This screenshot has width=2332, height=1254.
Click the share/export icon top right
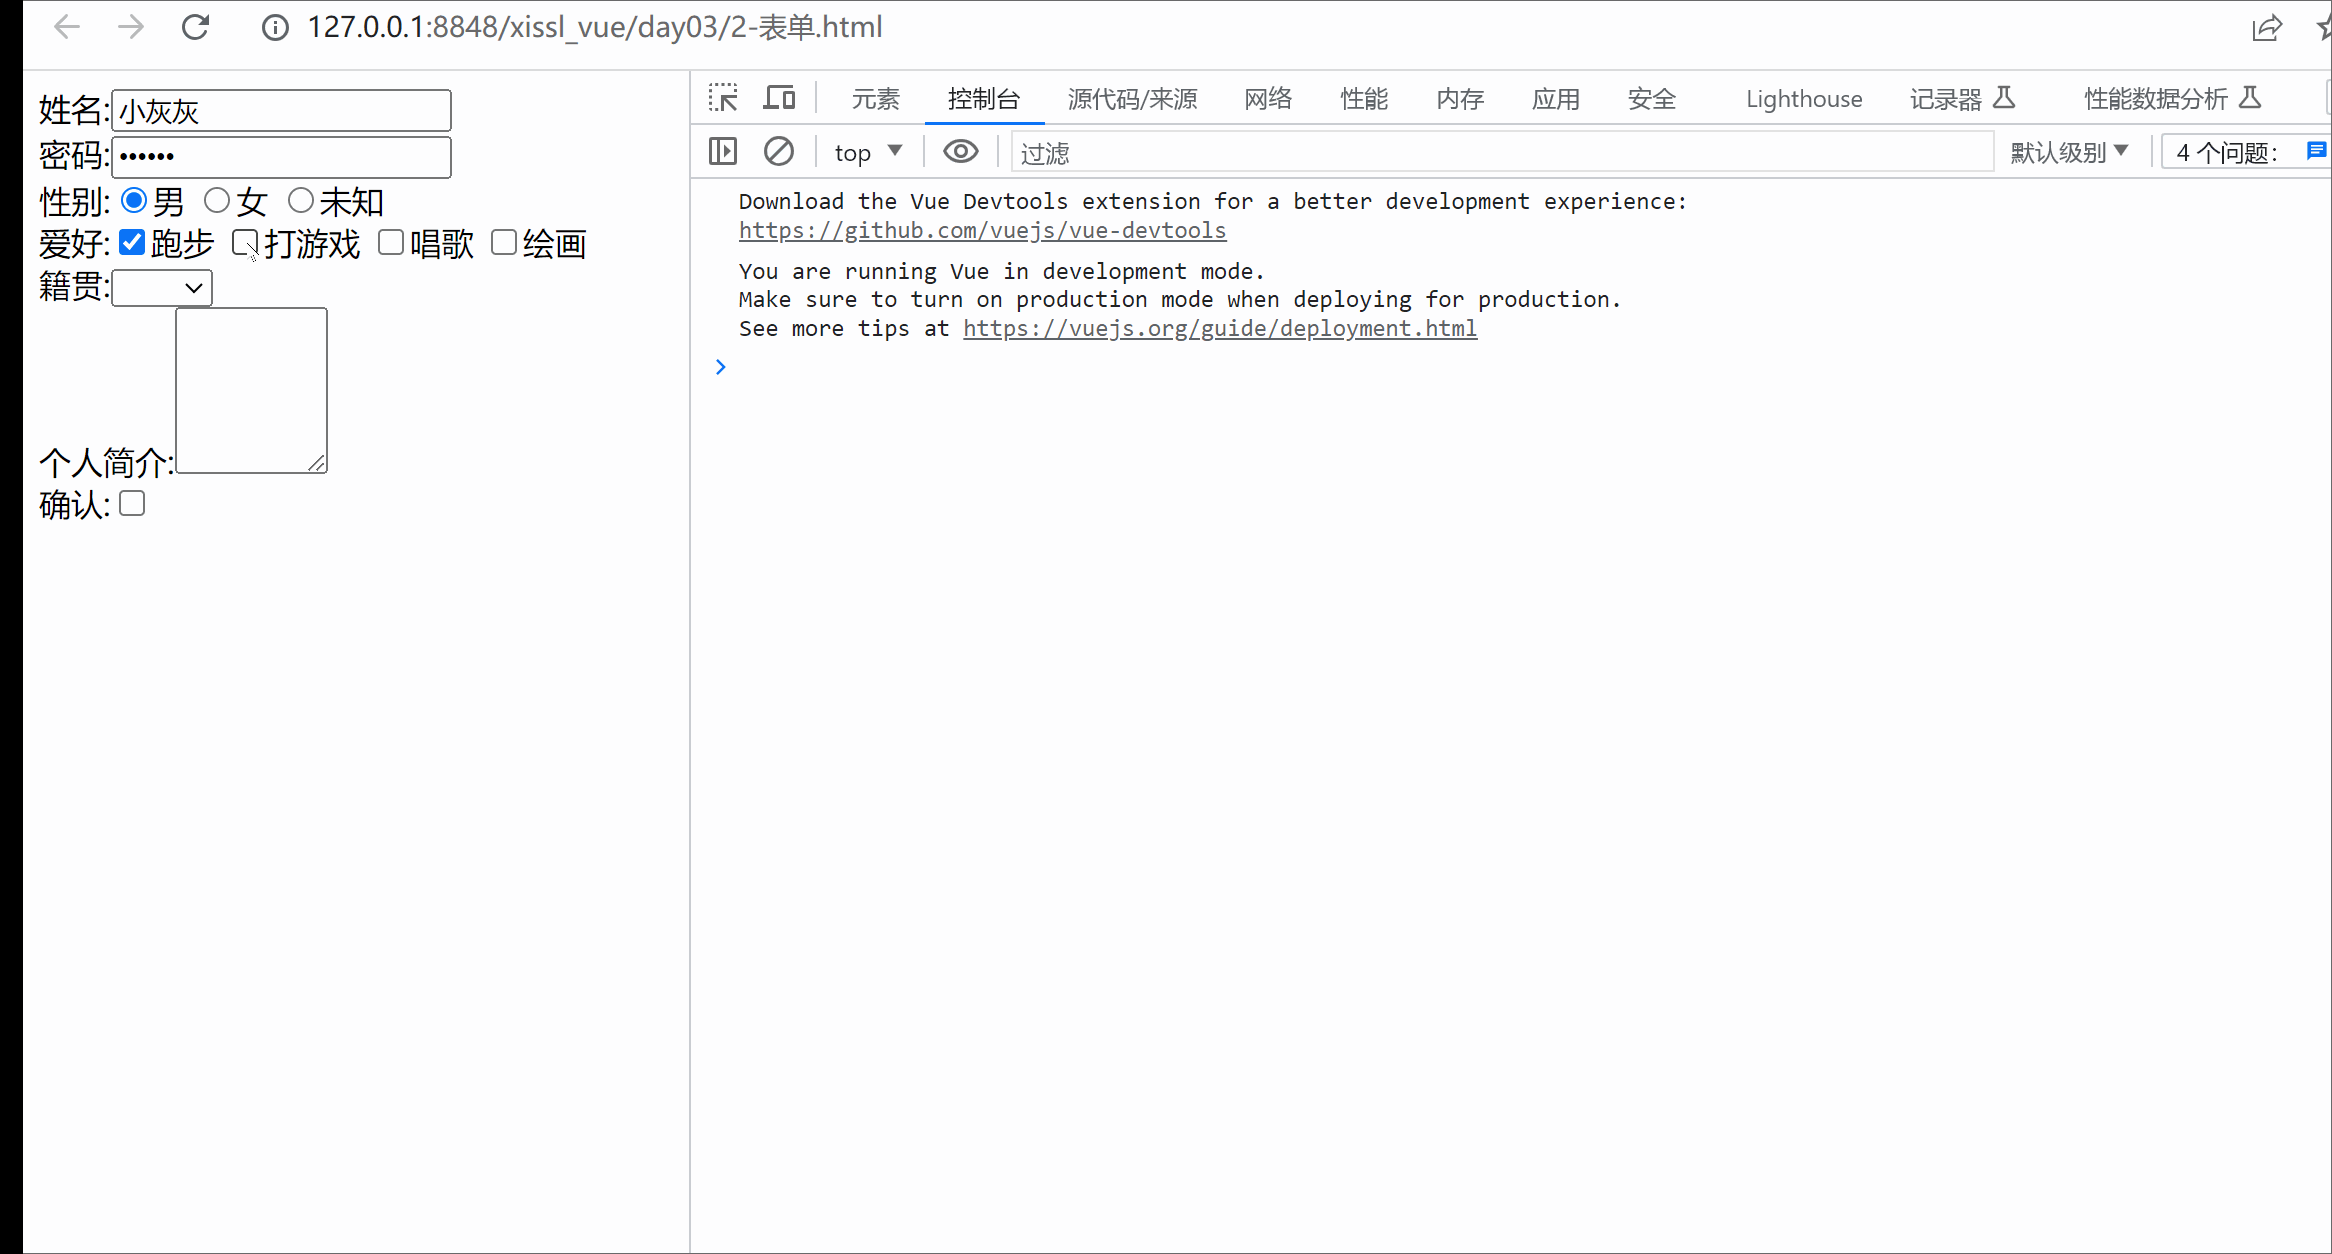click(2267, 28)
